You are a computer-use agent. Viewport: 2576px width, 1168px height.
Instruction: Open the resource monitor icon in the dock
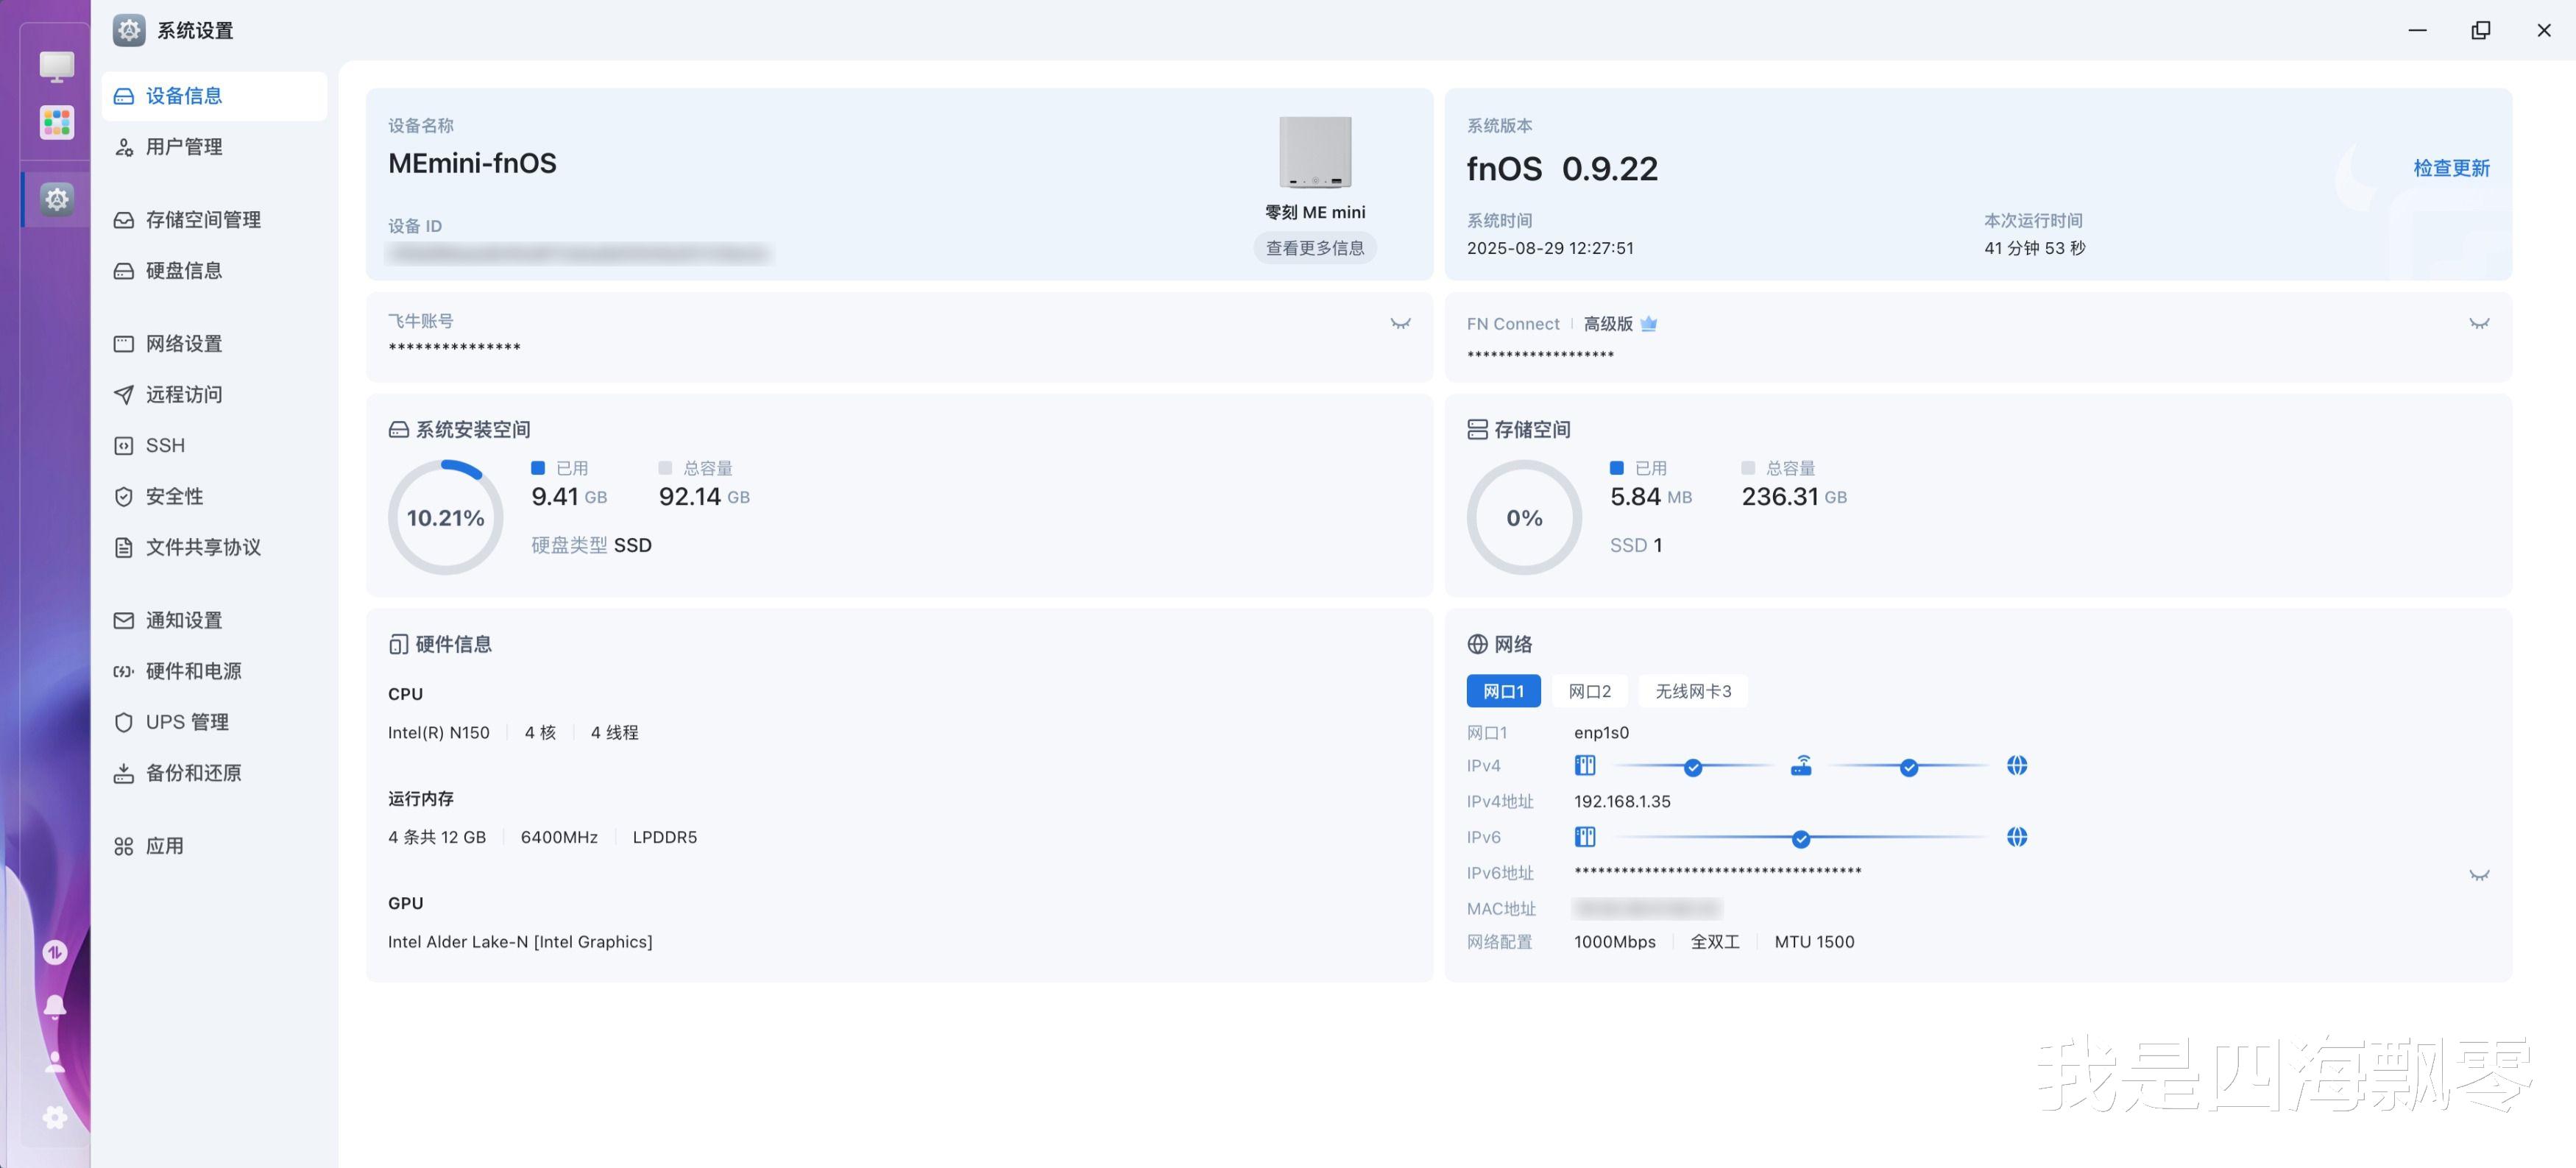coord(55,952)
